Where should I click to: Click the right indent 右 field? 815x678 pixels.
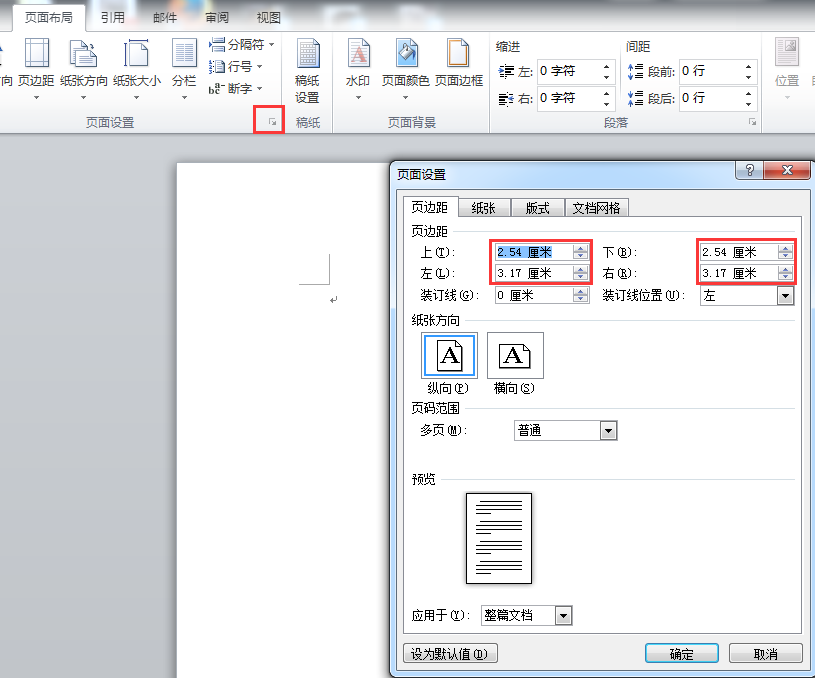click(569, 98)
